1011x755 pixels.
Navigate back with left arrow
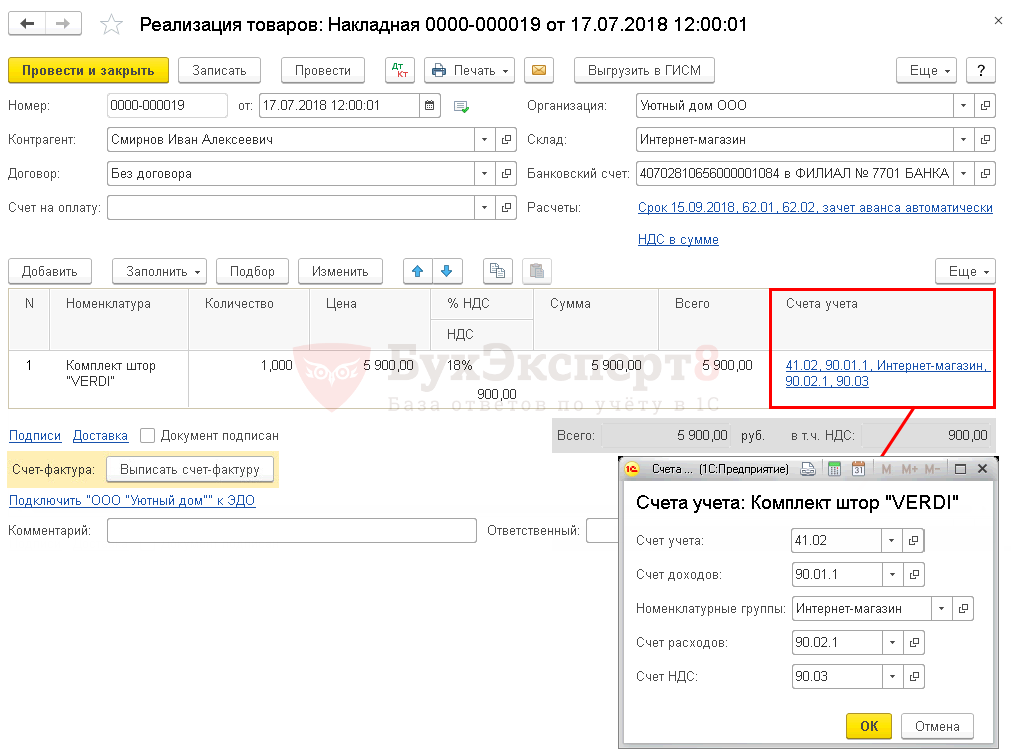27,24
